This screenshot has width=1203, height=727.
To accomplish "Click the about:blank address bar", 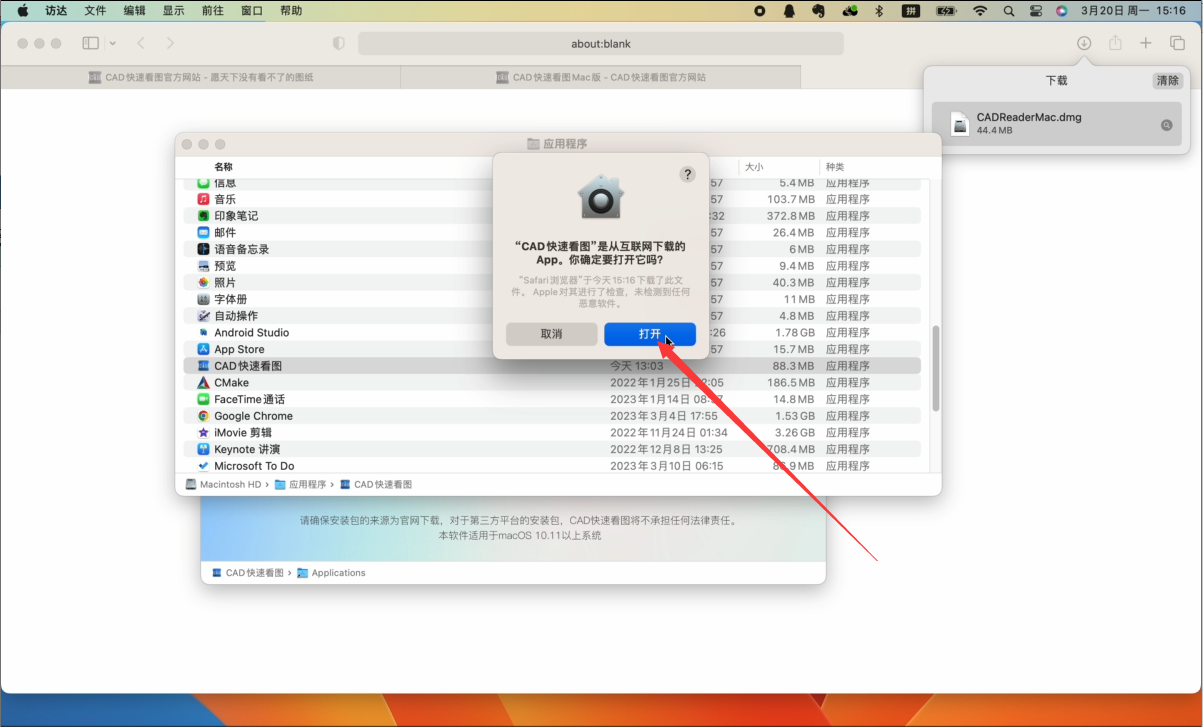I will 601,43.
